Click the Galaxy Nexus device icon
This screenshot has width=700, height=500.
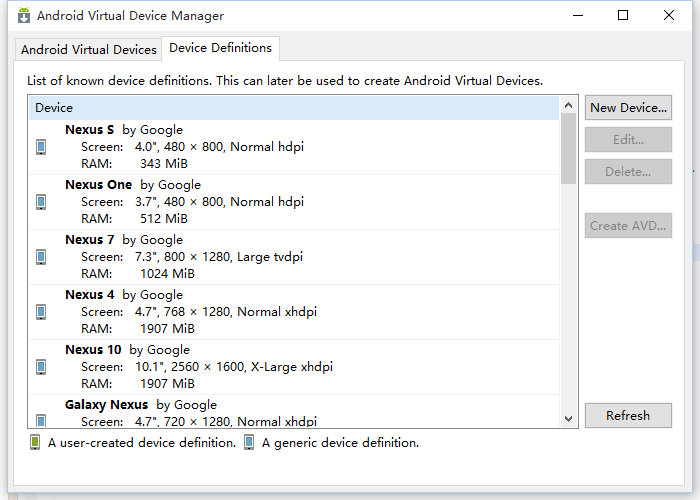(41, 421)
